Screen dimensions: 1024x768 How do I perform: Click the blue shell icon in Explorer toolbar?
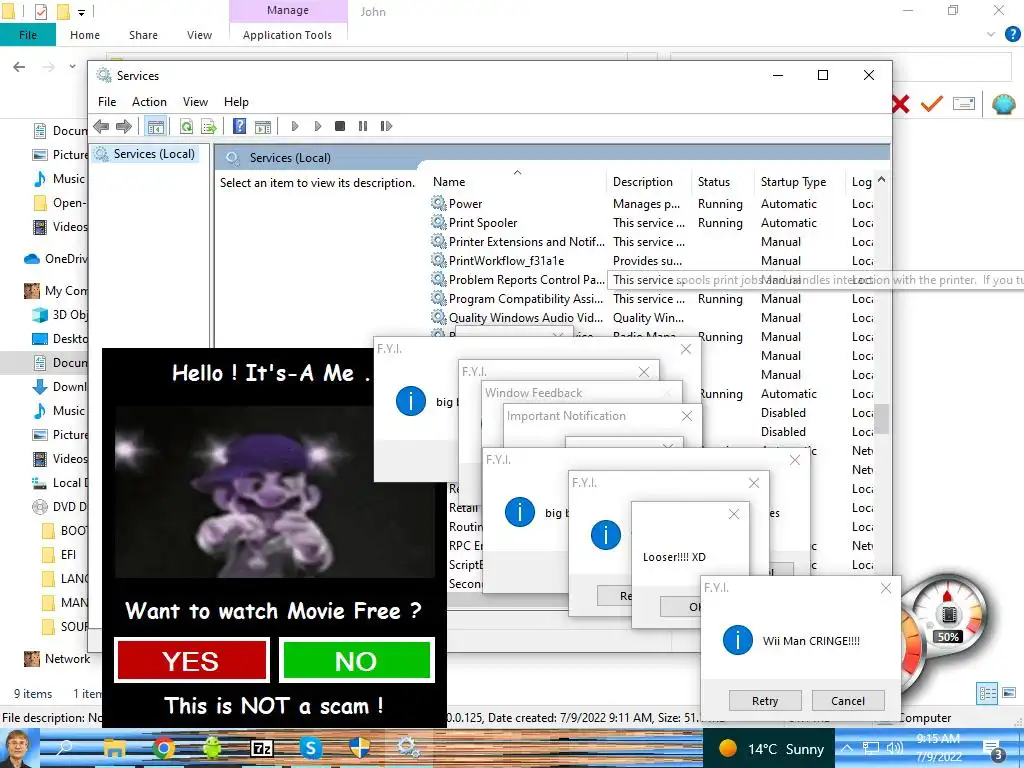pos(1003,104)
